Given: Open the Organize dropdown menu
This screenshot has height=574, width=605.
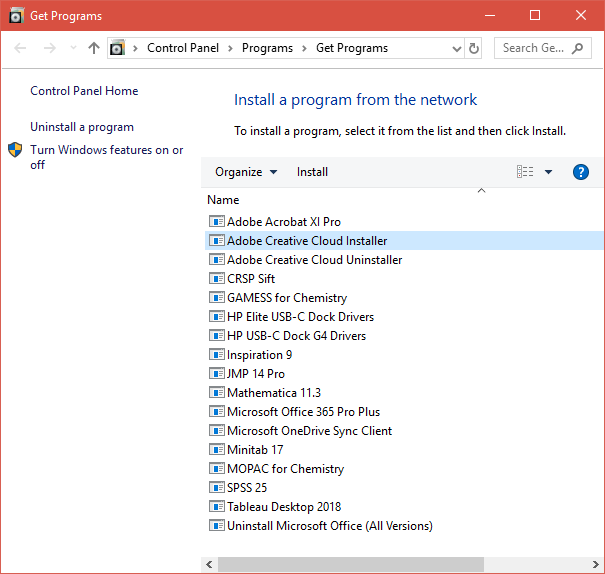Looking at the screenshot, I should [x=246, y=172].
